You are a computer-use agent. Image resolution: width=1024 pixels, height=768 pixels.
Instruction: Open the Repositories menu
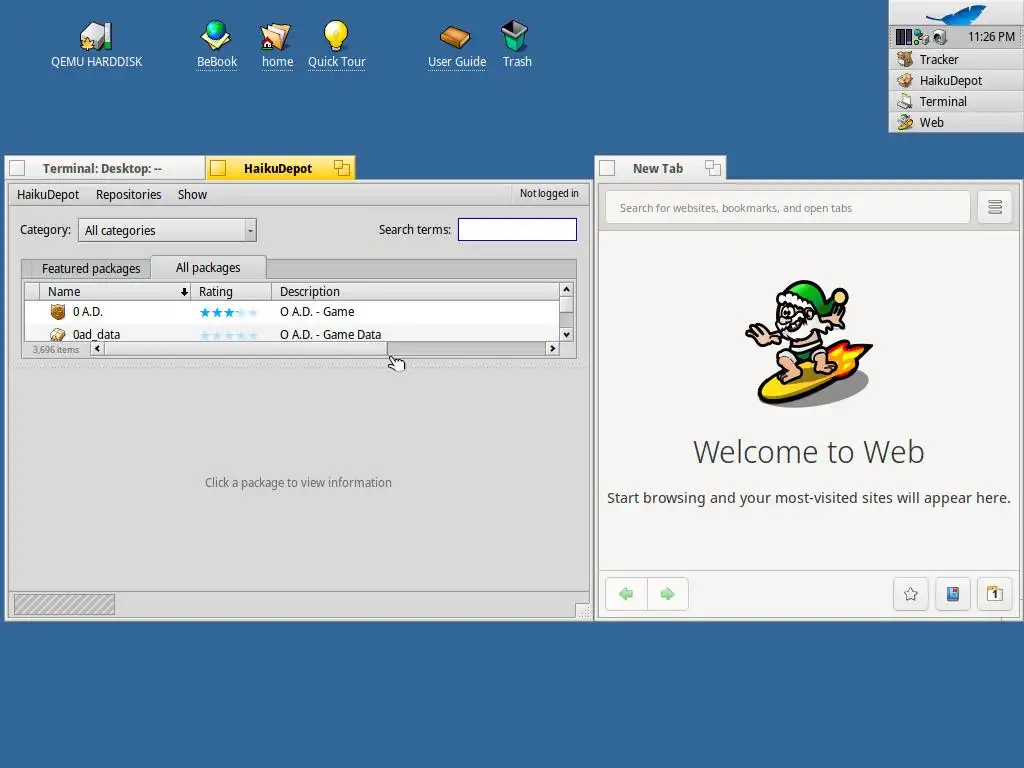128,195
